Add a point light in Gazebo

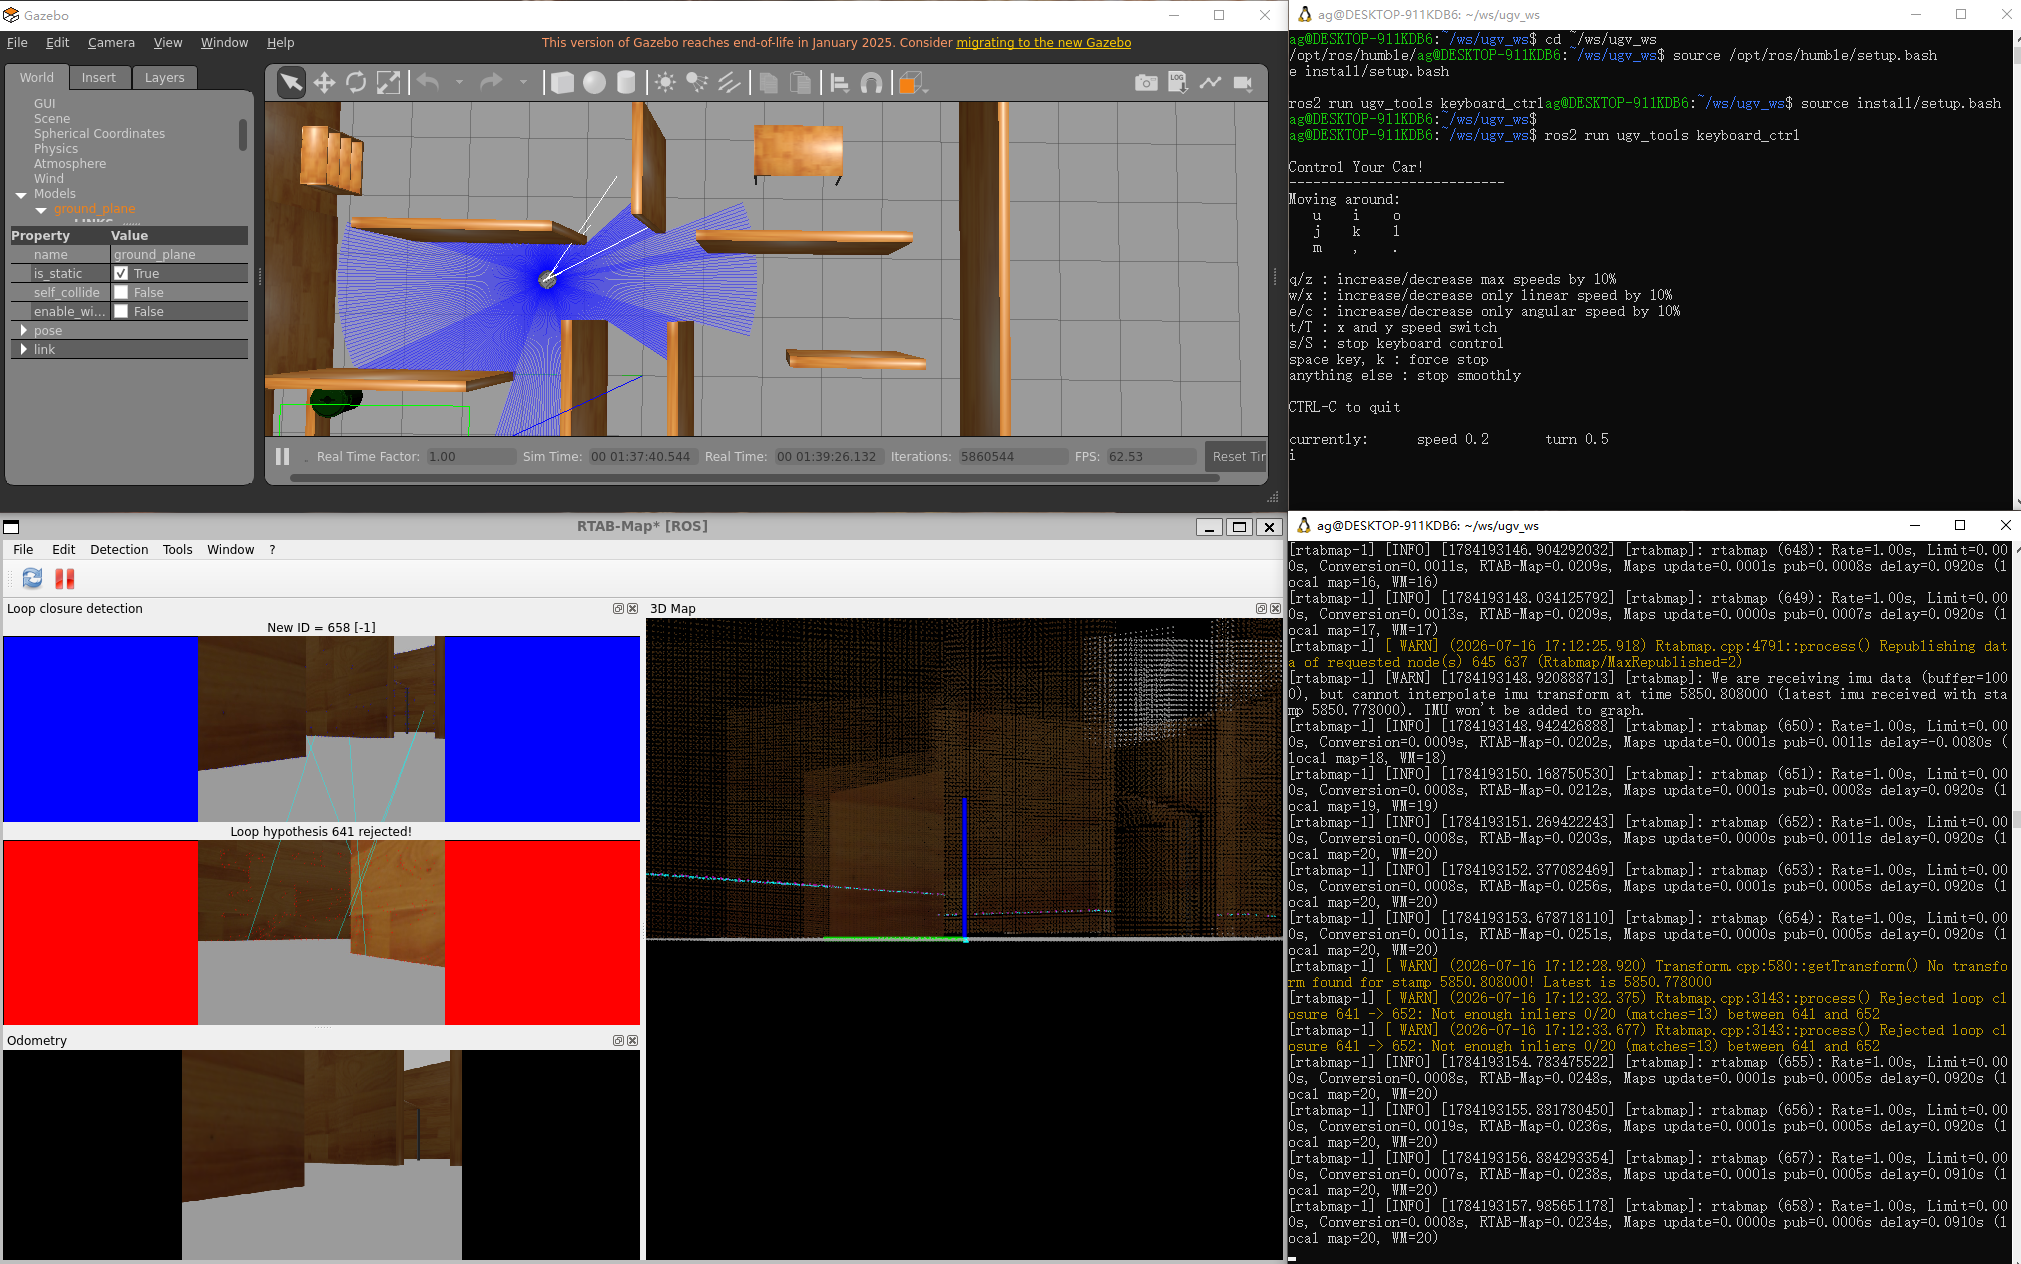coord(665,83)
